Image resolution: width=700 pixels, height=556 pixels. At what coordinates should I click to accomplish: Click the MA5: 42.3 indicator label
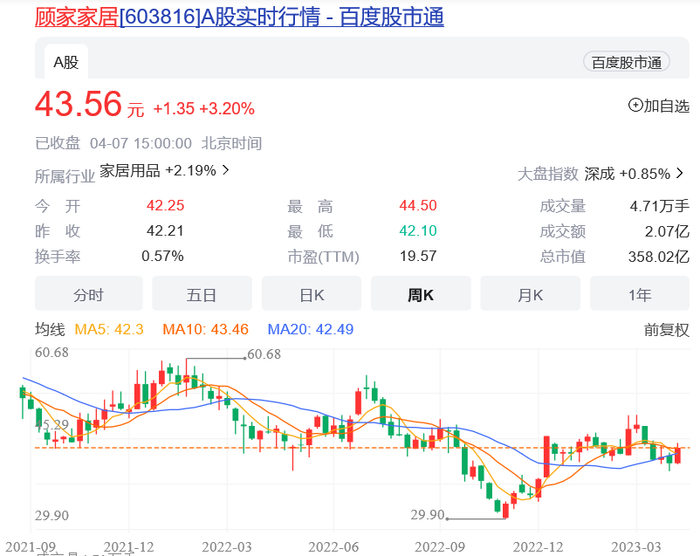pos(109,330)
